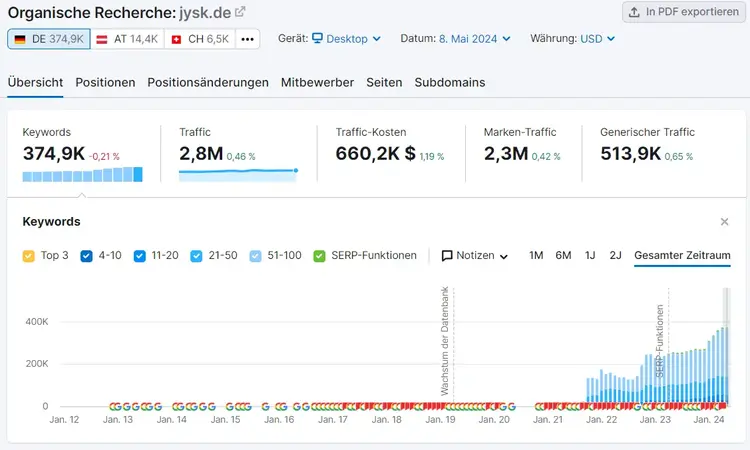Click 400K y-axis label
Screen dimensions: 750x450
pos(37,321)
